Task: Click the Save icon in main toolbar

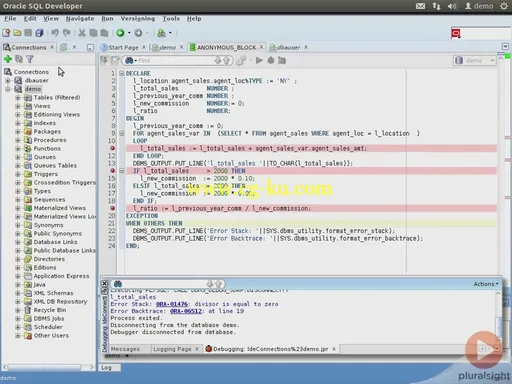Action: tap(28, 33)
